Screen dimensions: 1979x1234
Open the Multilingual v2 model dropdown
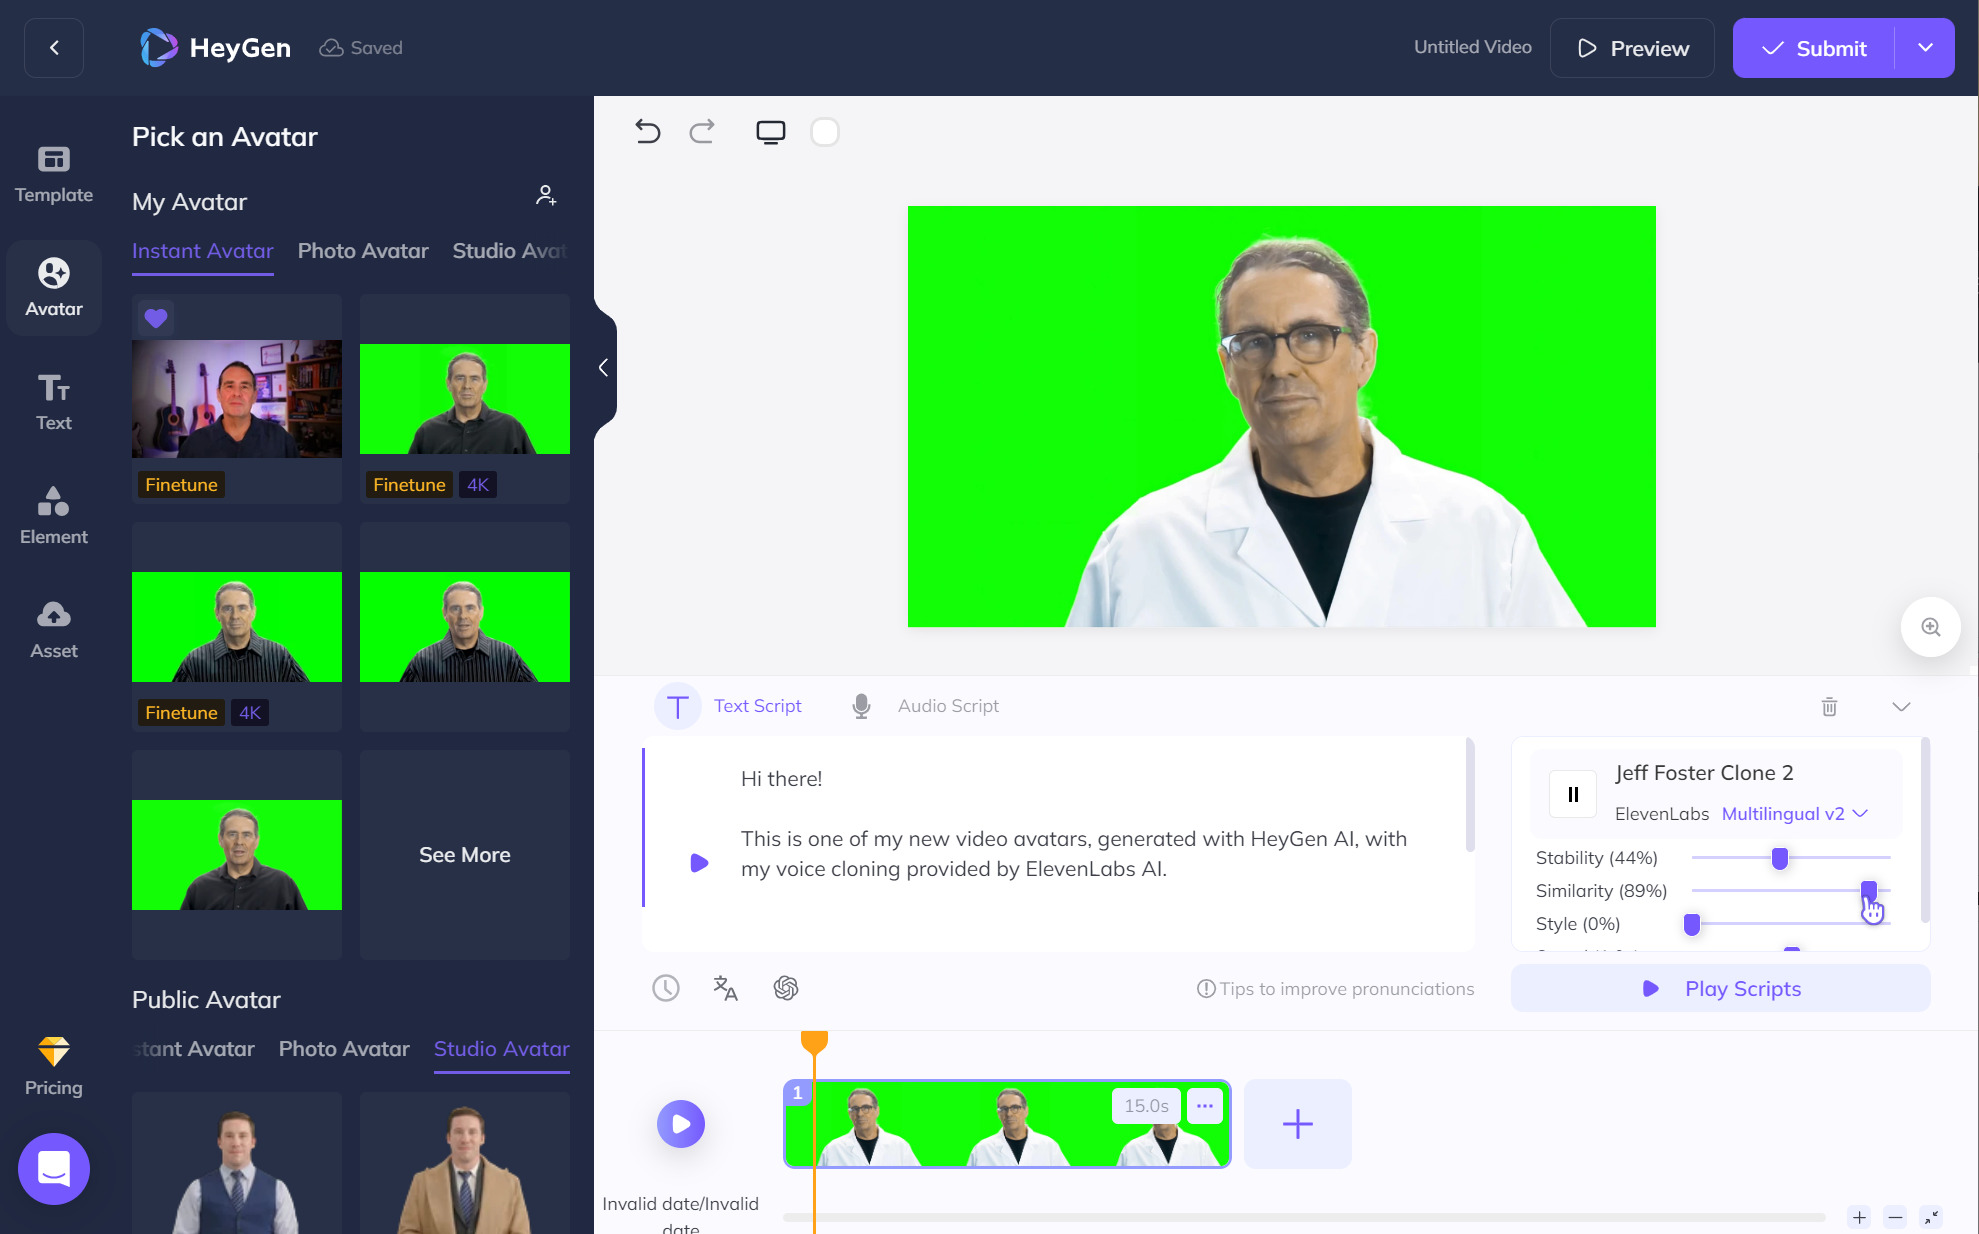coord(1794,814)
